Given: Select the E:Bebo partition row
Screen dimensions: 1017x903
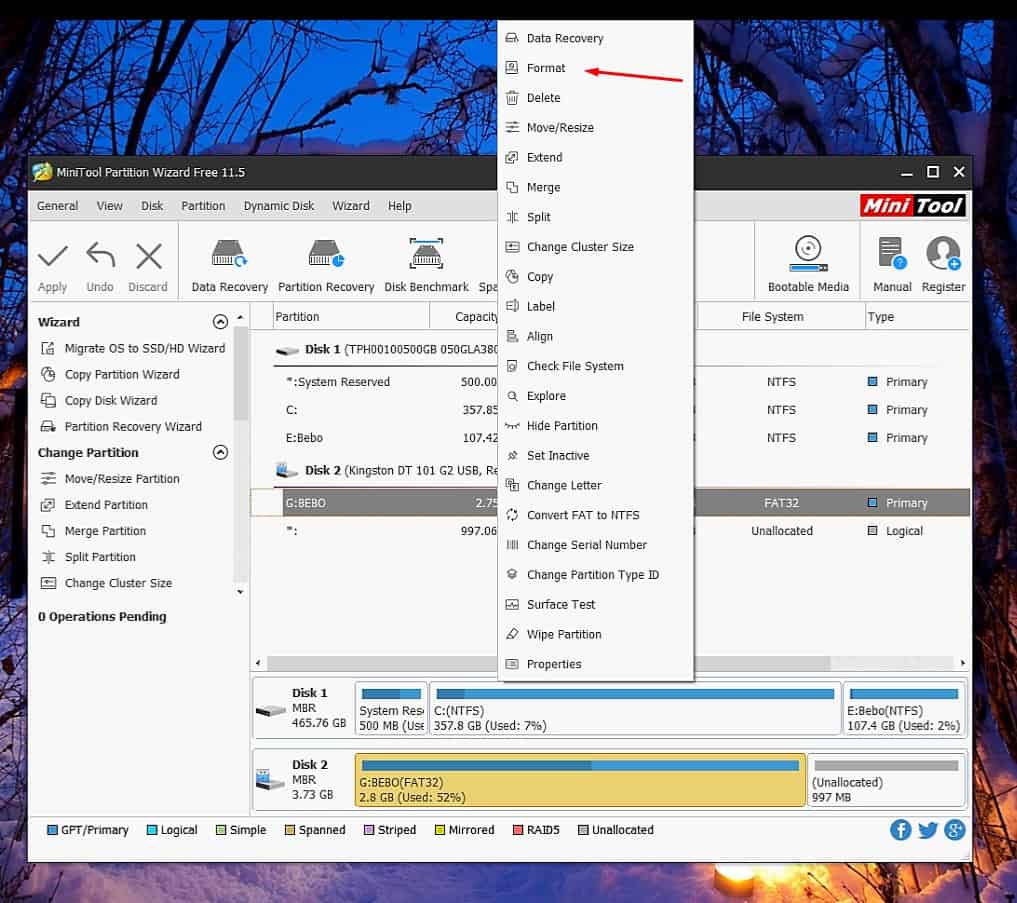Looking at the screenshot, I should 610,438.
